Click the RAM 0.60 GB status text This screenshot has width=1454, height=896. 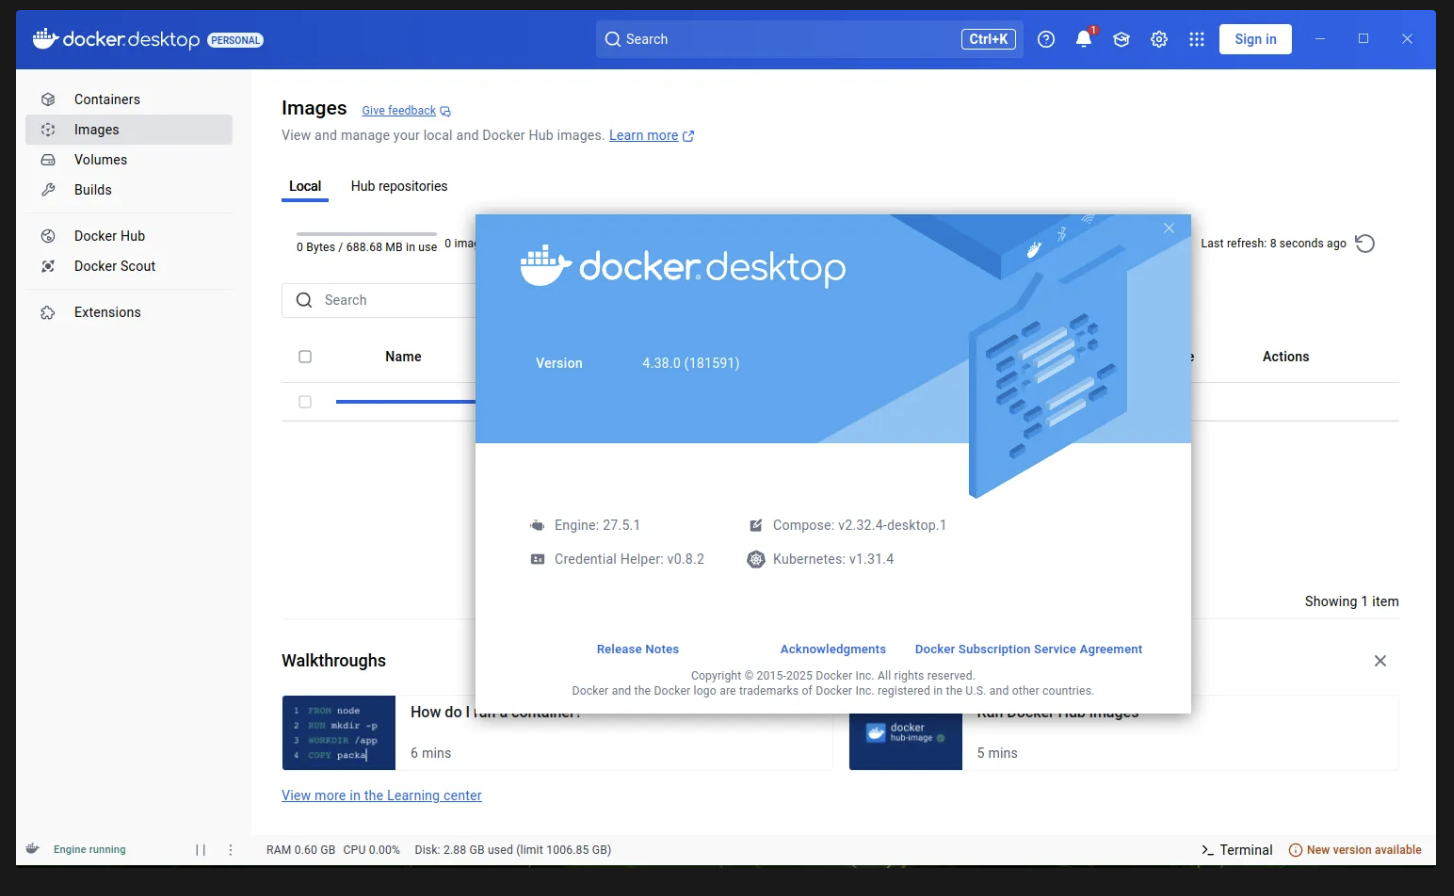point(300,850)
